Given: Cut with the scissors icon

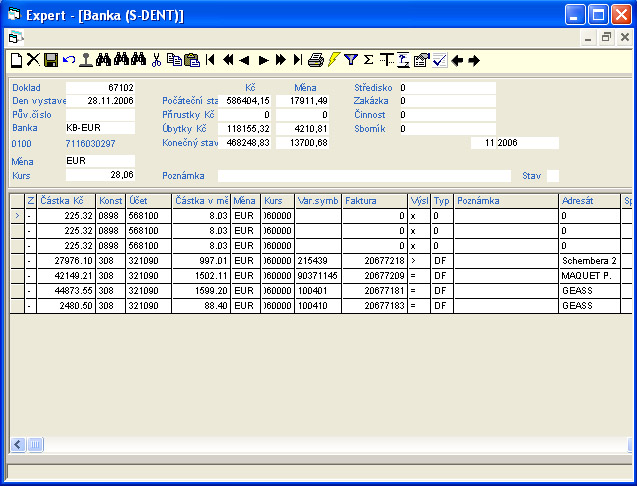Looking at the screenshot, I should [x=155, y=60].
